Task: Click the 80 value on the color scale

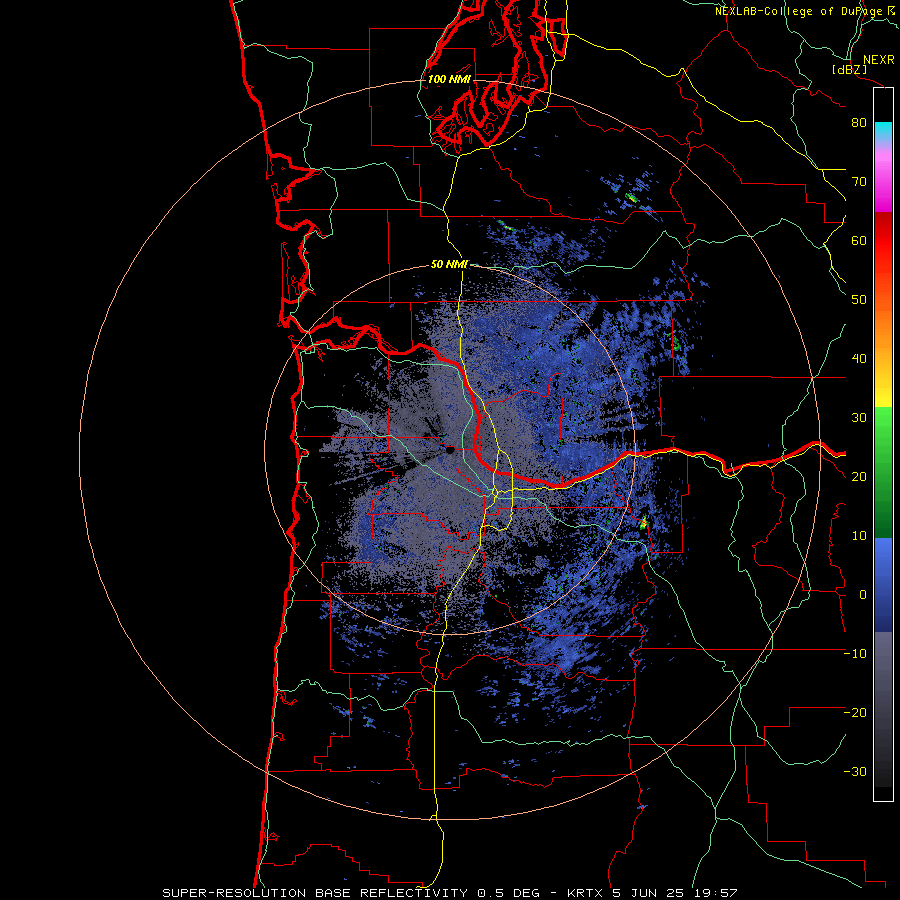Action: tap(859, 123)
